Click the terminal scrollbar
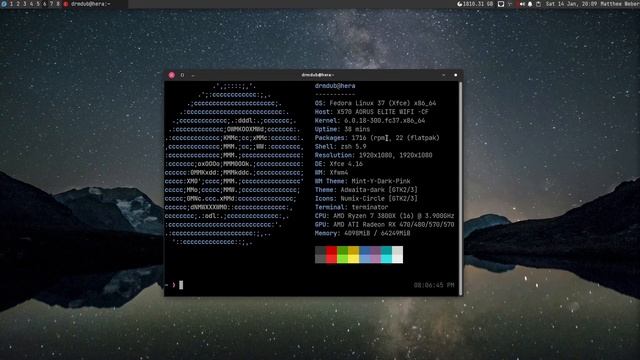Viewport: 640px width, 360px height. [x=461, y=189]
